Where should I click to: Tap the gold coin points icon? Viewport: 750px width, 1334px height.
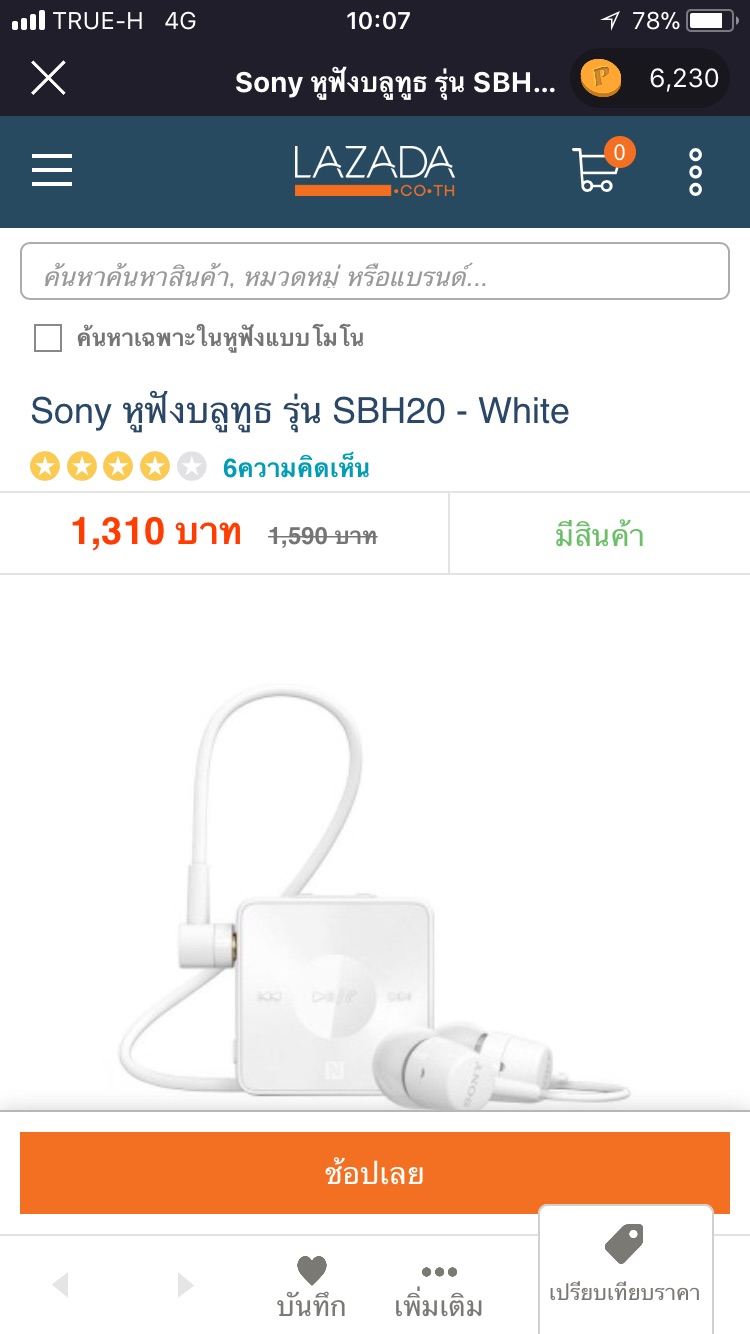pos(601,78)
